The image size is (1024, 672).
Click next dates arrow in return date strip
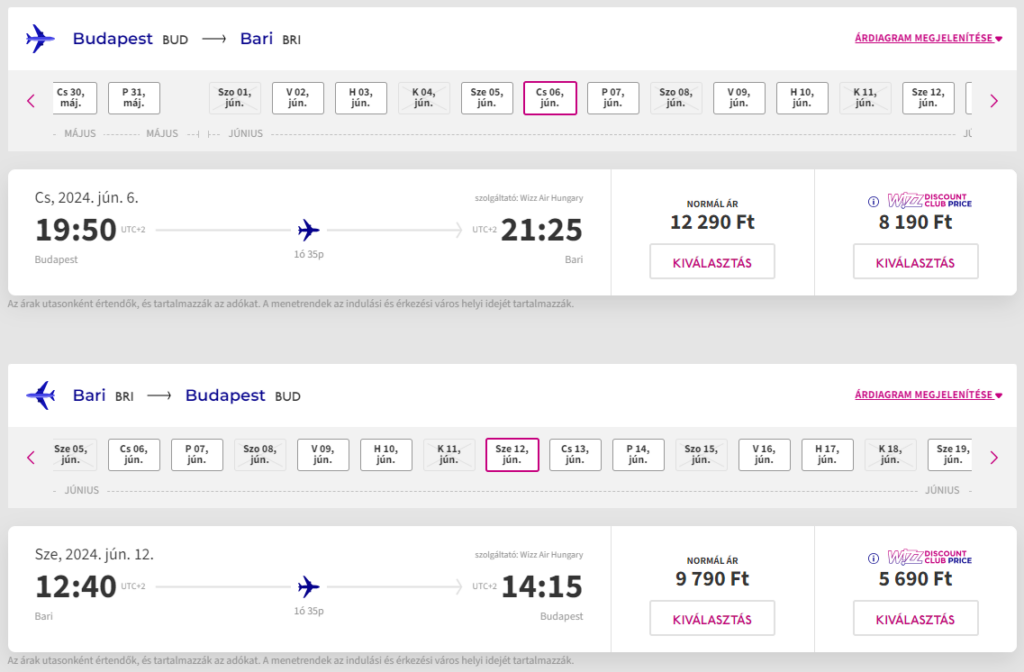[x=993, y=457]
